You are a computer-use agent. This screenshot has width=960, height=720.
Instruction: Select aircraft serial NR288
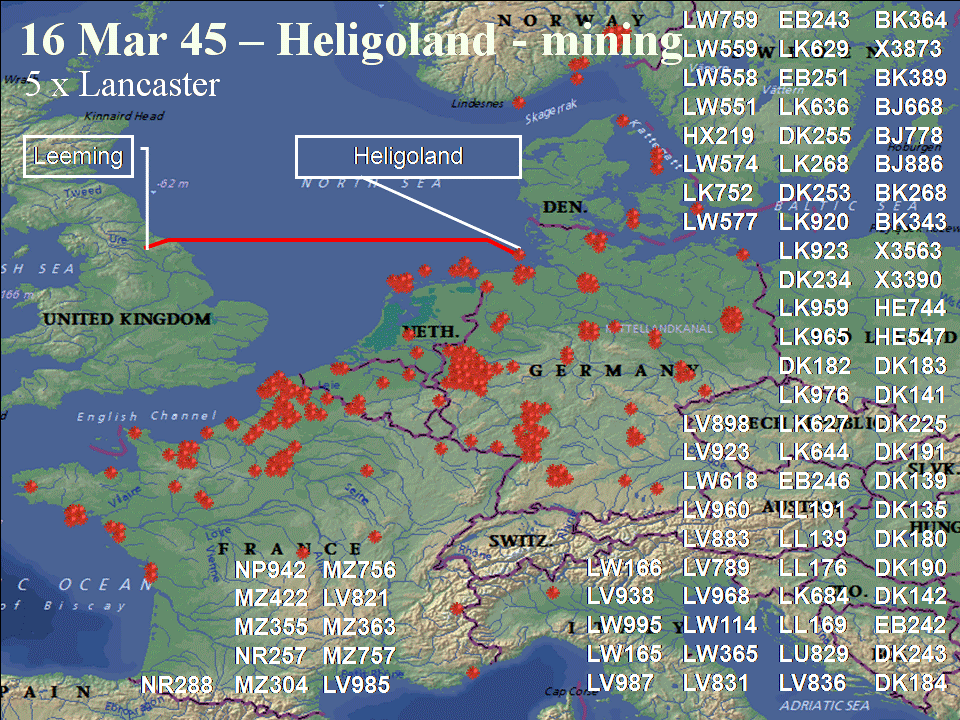click(x=177, y=685)
